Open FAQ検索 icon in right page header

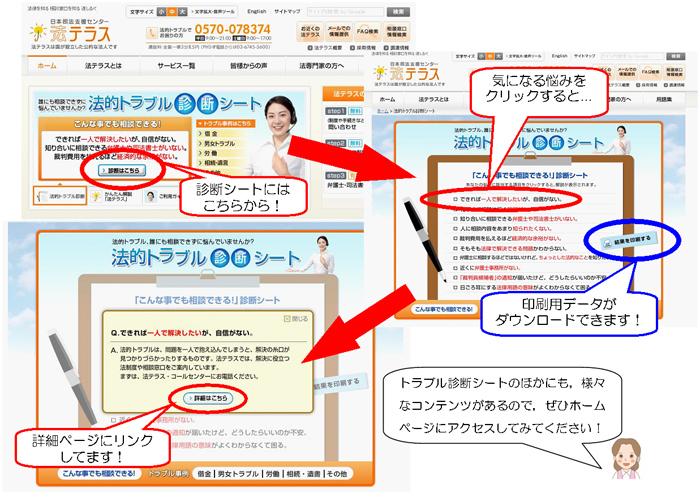[x=650, y=71]
